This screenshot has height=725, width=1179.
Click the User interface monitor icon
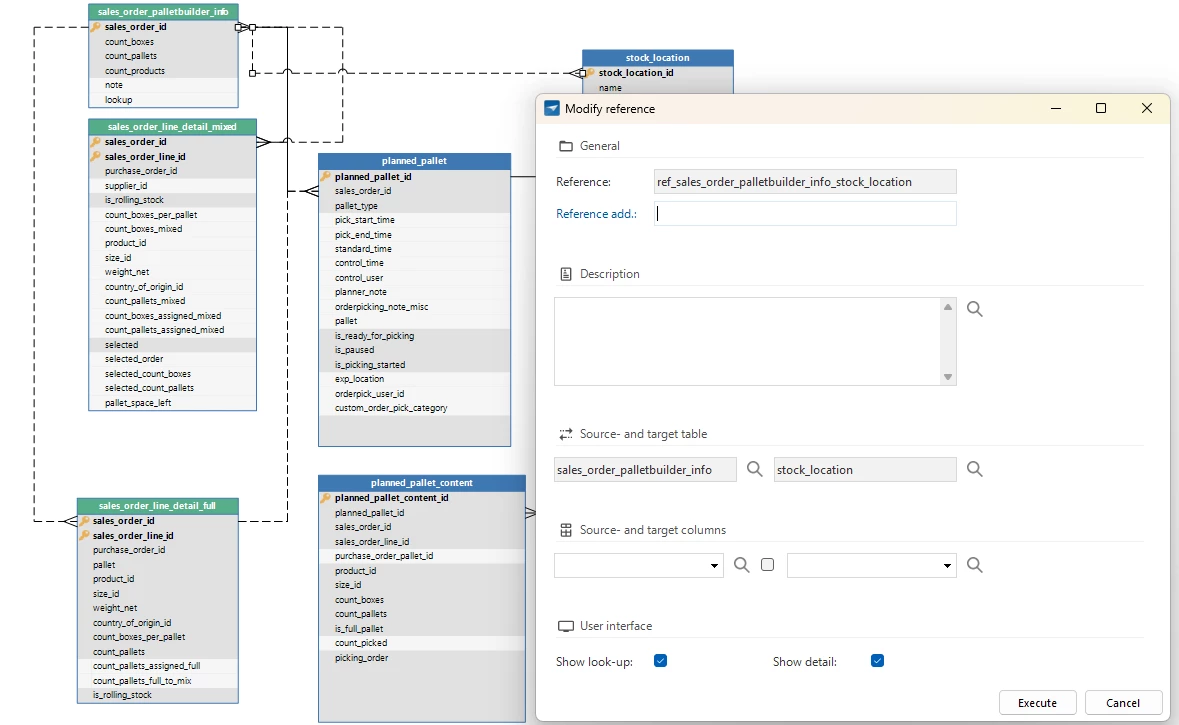coord(565,626)
